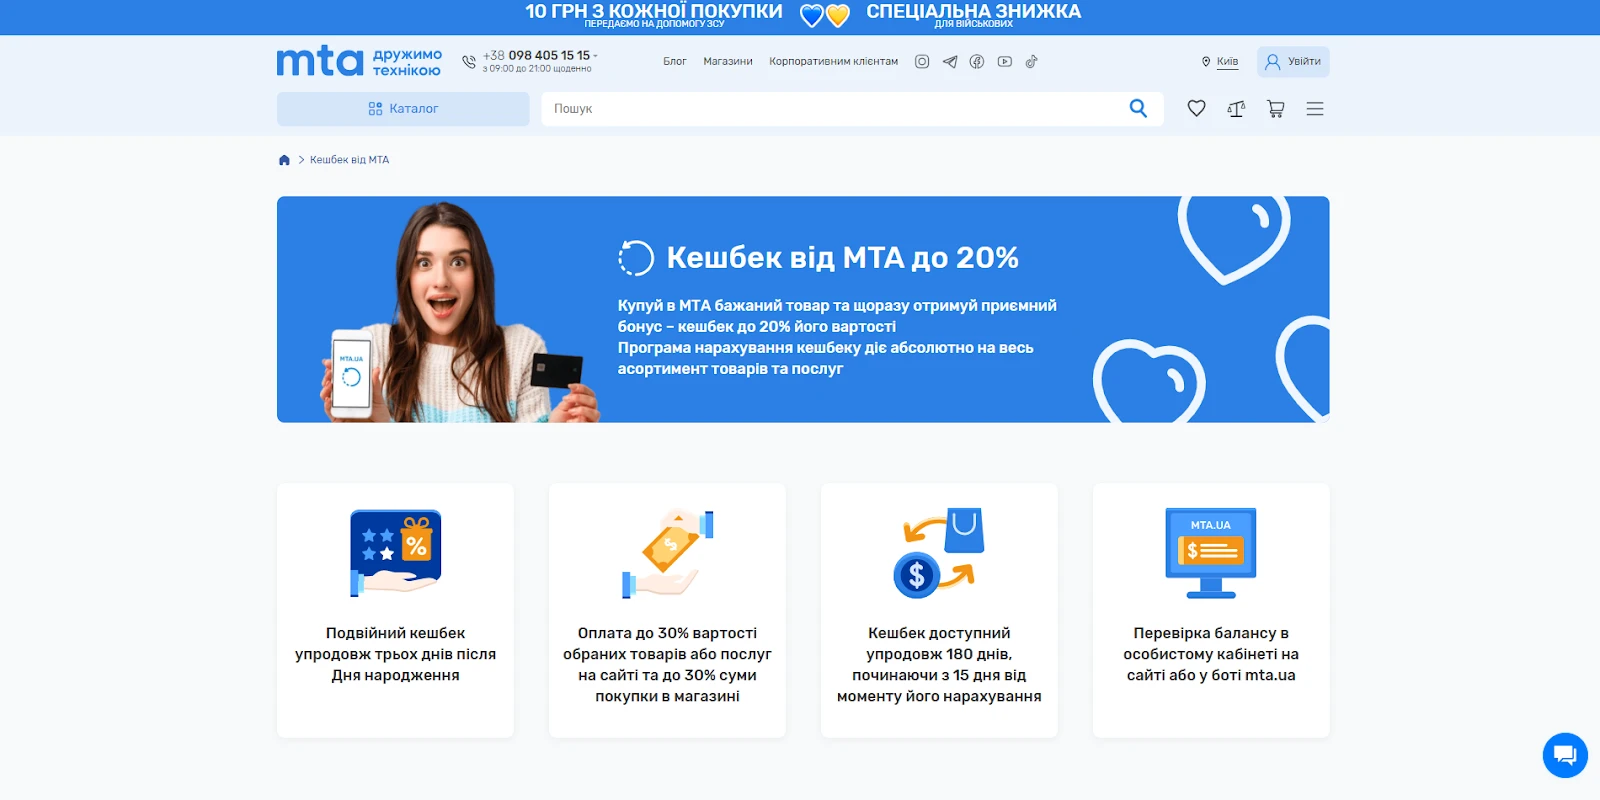The image size is (1600, 800).
Task: Open Корпоративним клієнтам page
Action: 833,62
